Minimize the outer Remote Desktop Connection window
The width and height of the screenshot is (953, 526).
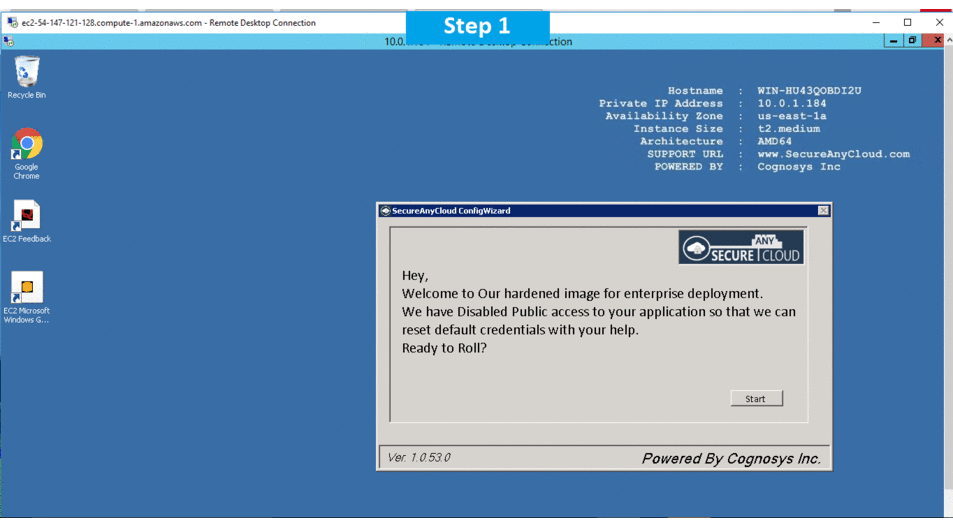click(876, 22)
